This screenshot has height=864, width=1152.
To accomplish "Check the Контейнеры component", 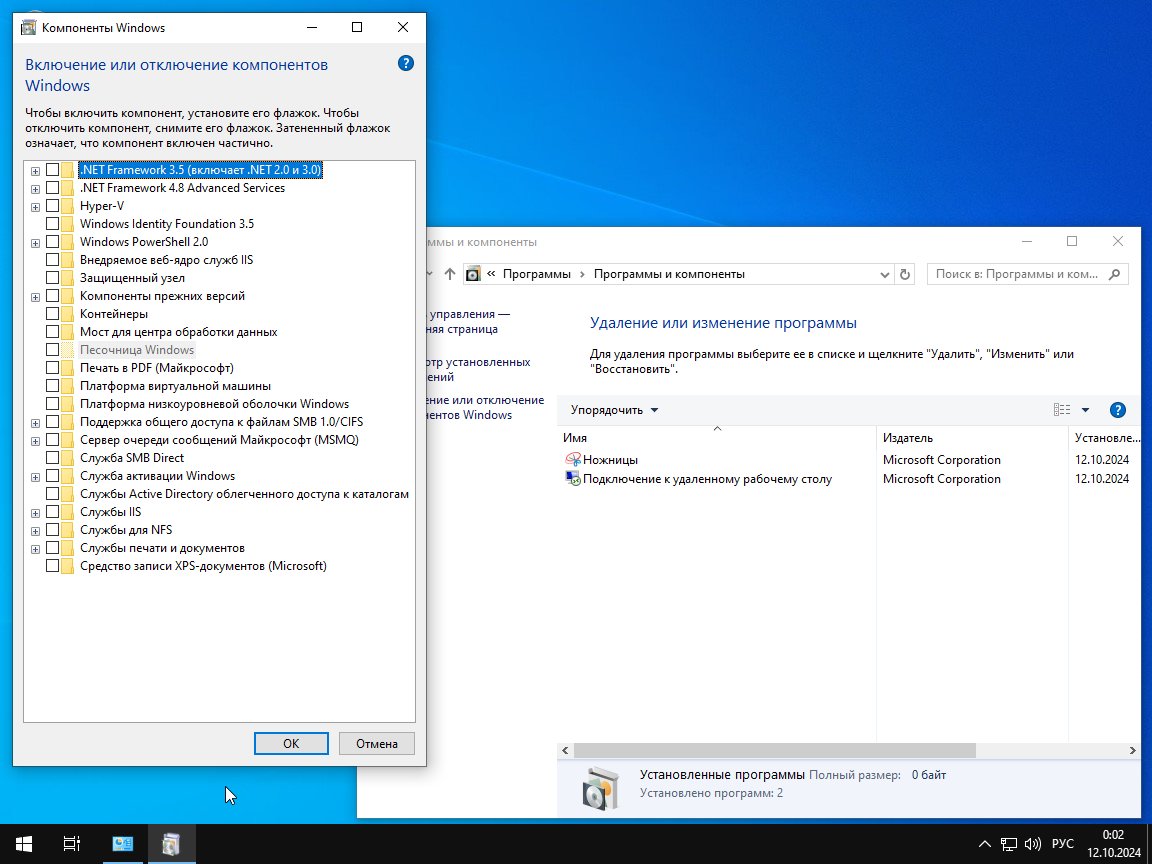I will (x=52, y=314).
